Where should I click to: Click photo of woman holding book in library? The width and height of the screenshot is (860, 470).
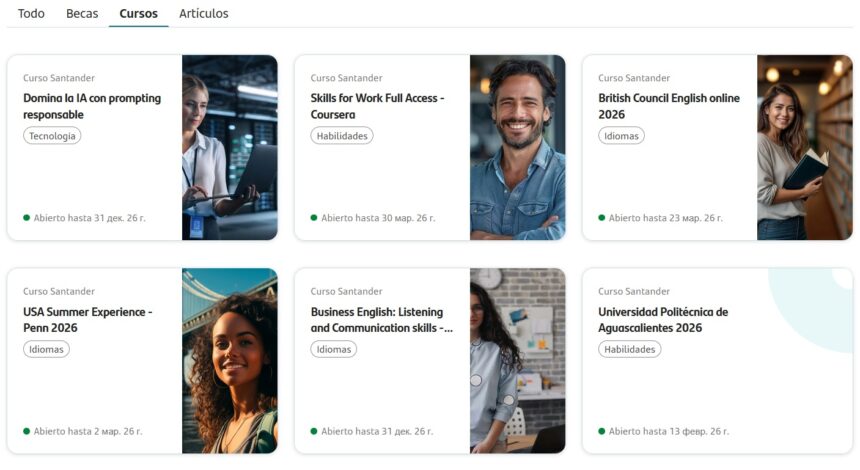point(805,147)
